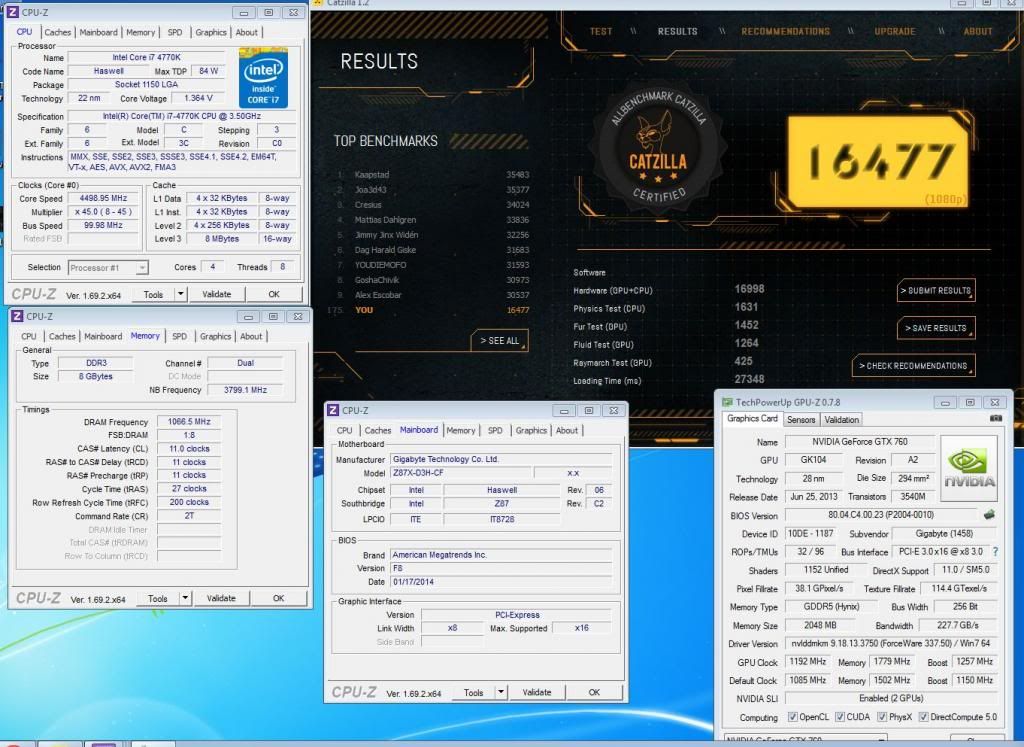Click the Intel Core i7 logo in CPU-Z
This screenshot has width=1024, height=747.
(x=263, y=78)
